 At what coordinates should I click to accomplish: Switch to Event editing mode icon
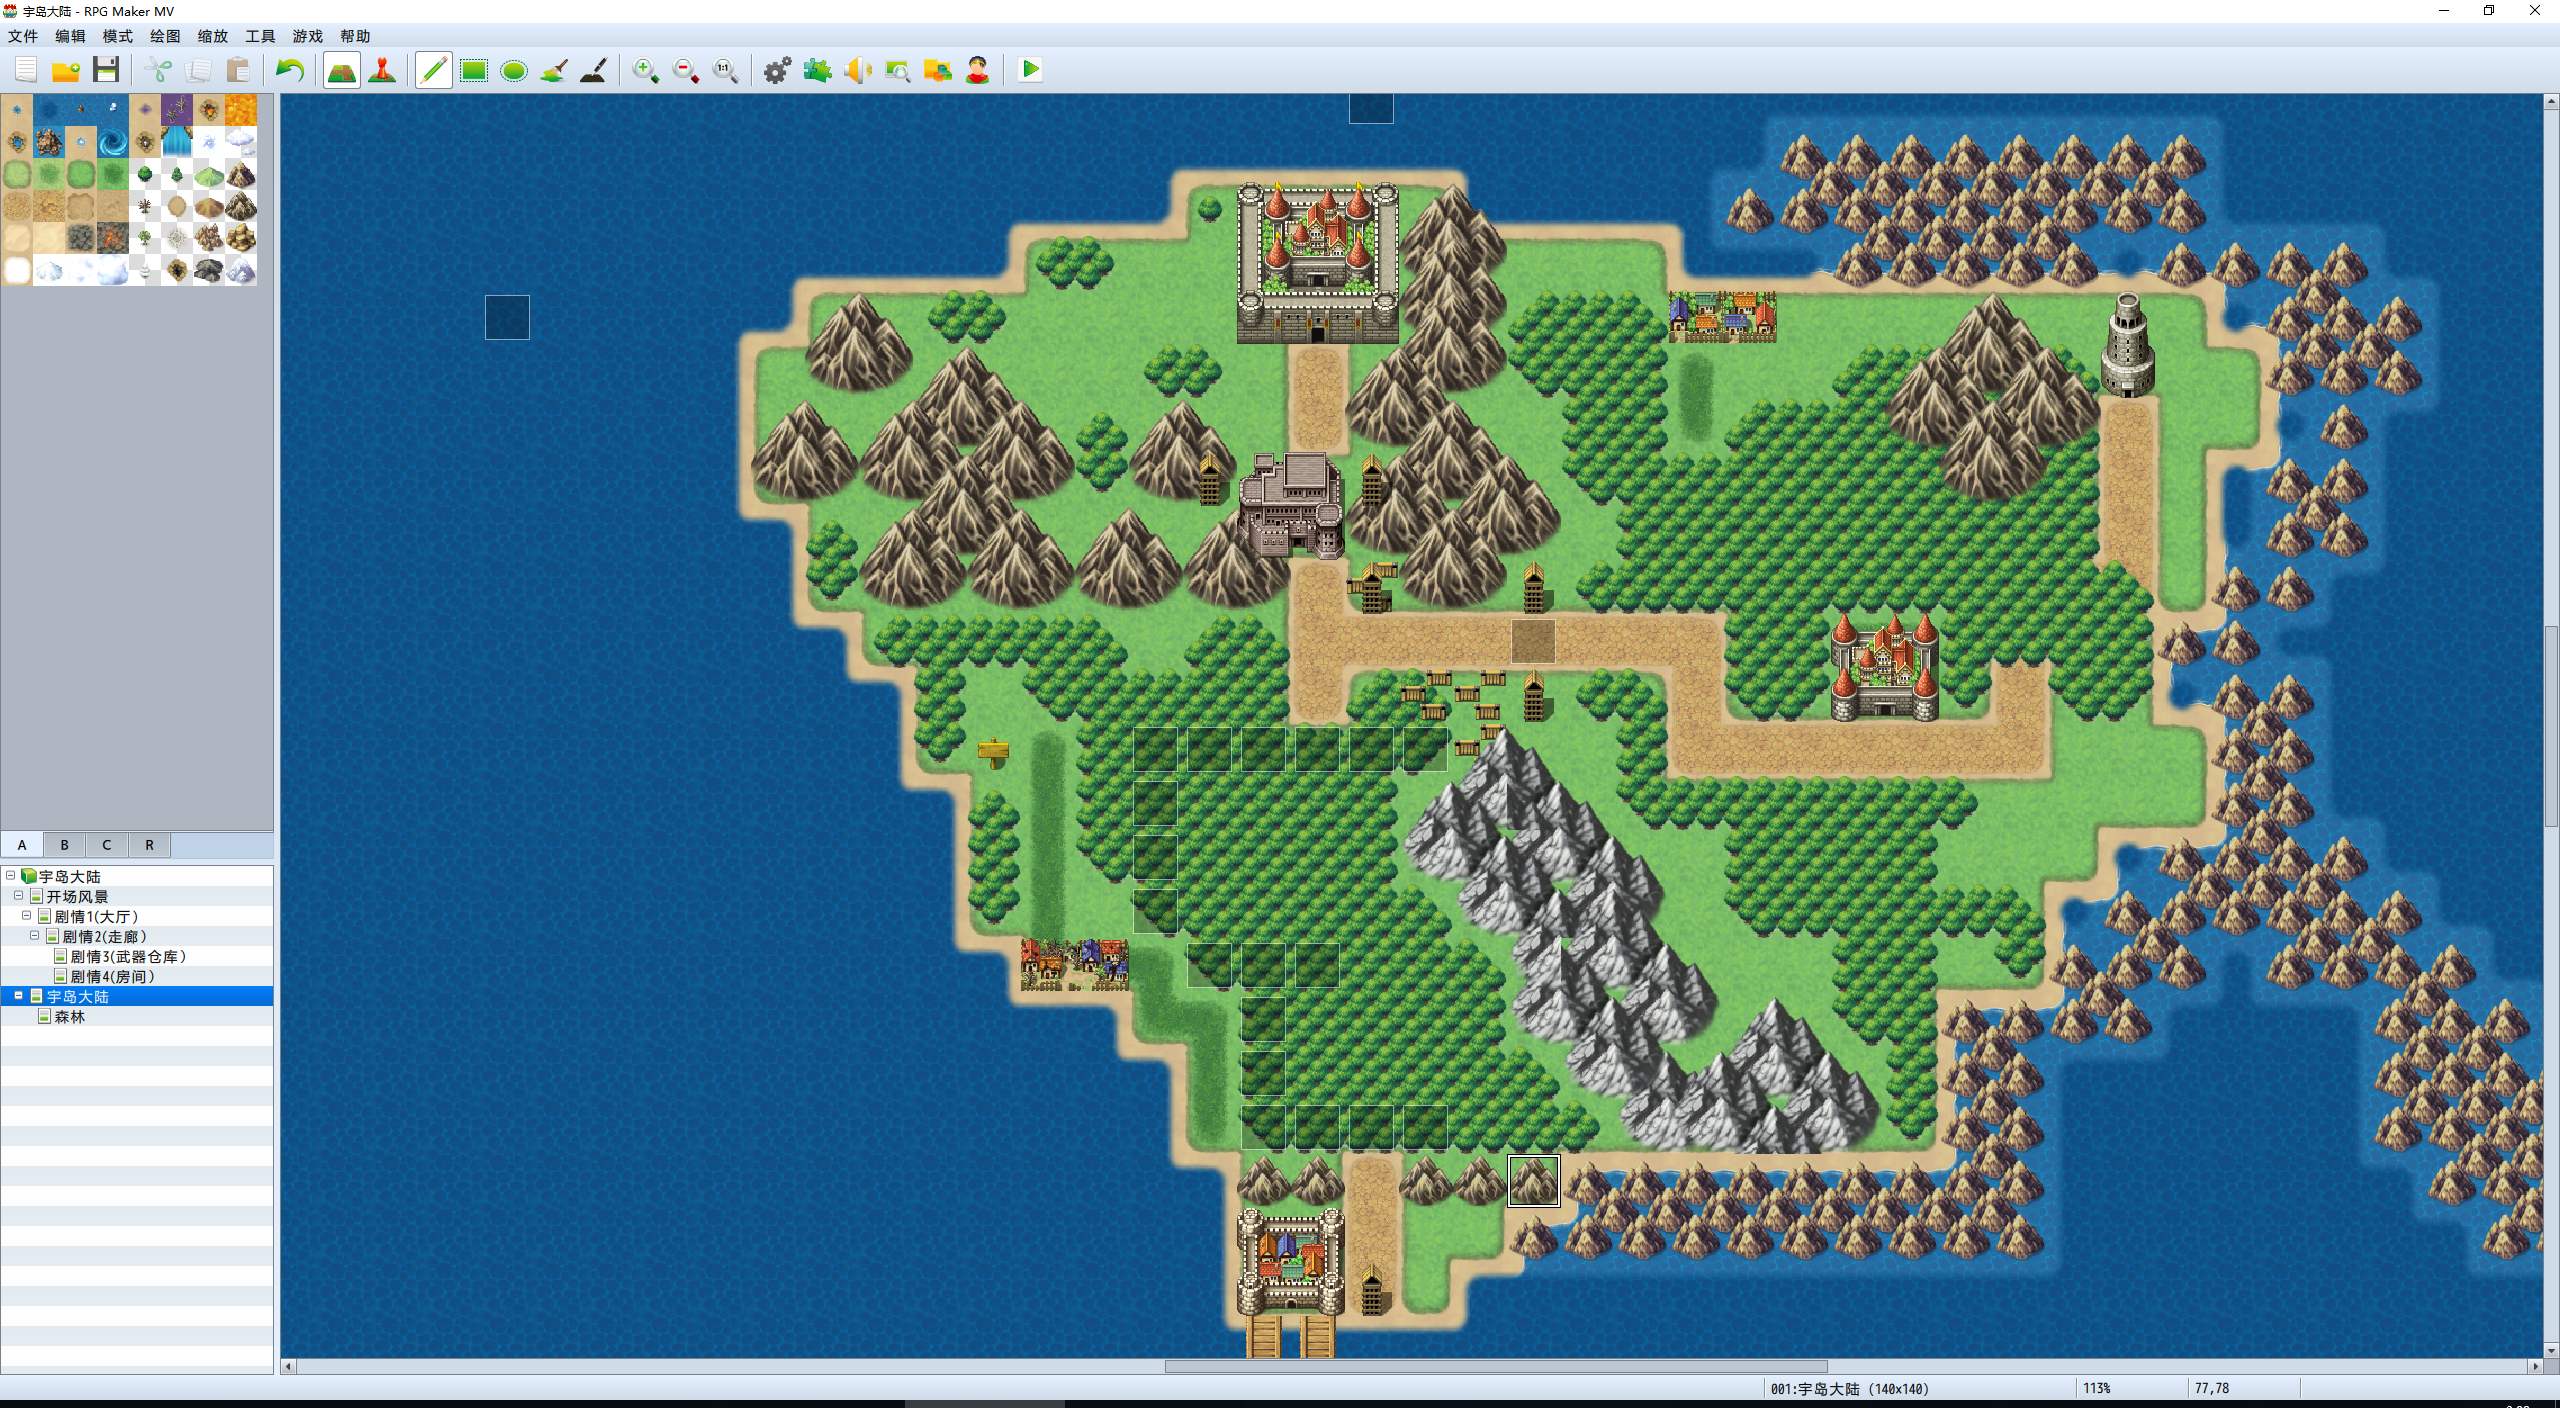382,70
